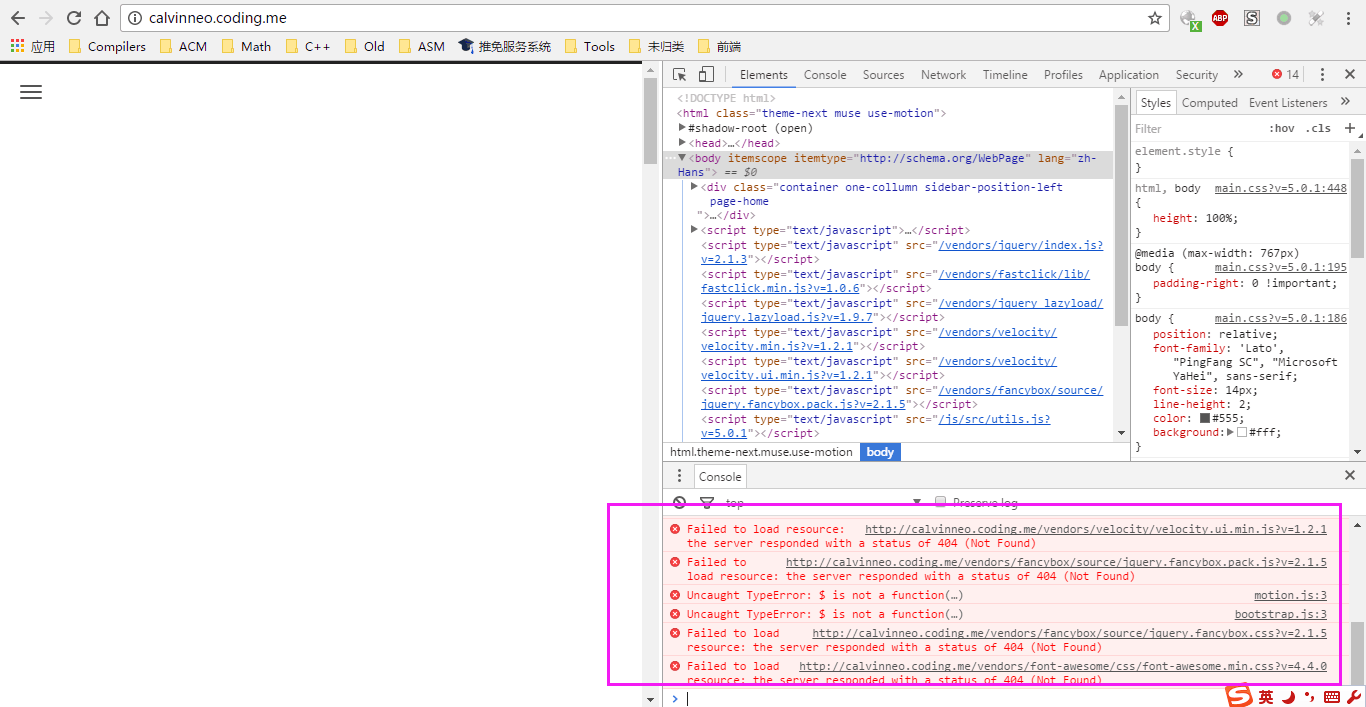Select html.theme-next.muse.use-motion breadcrumb
Screen dimensions: 1366x707
pyautogui.click(x=761, y=452)
